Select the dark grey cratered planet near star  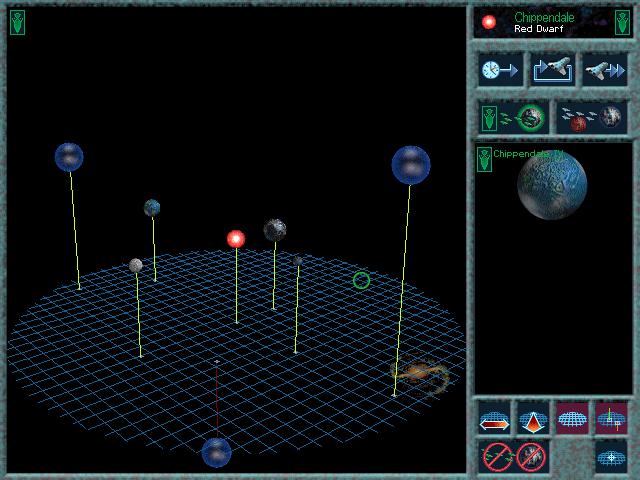275,230
